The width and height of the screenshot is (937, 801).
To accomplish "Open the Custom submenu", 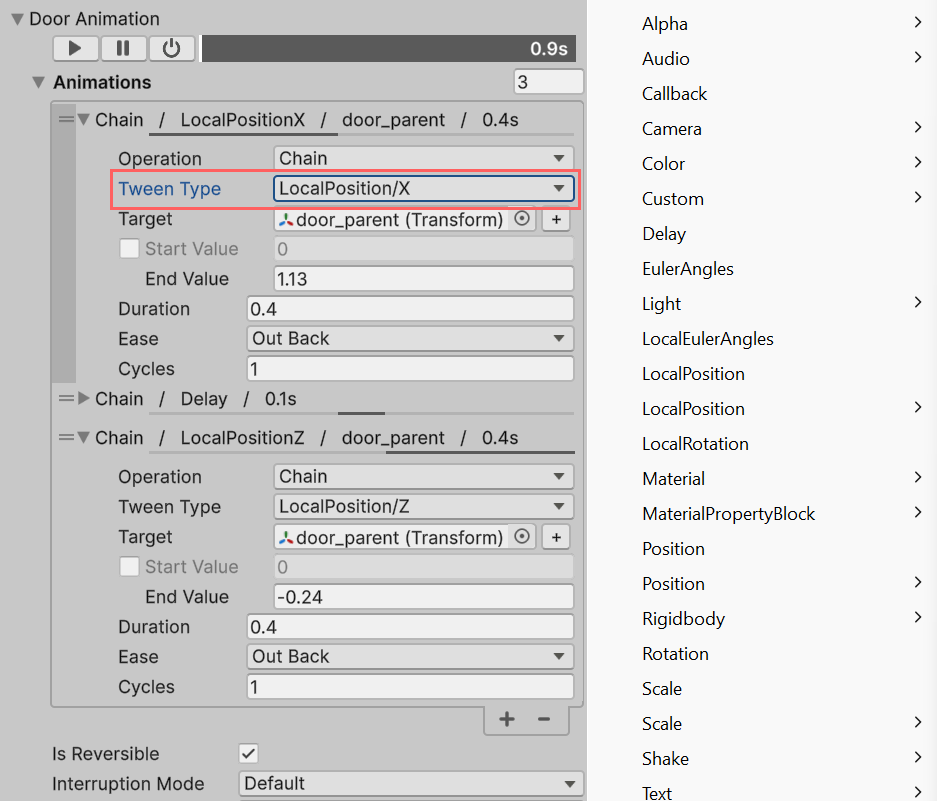I will (x=782, y=198).
